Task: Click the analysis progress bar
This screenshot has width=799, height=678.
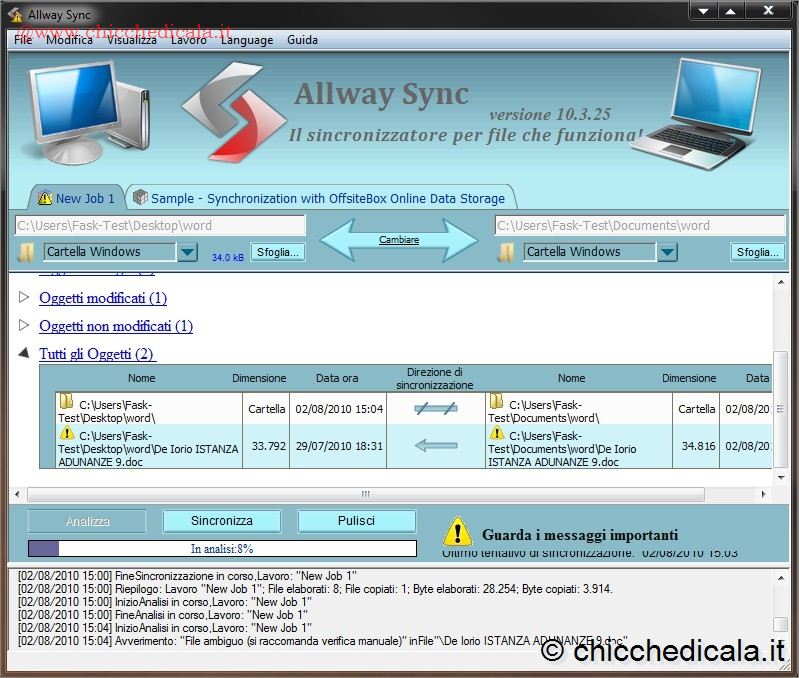Action: [x=222, y=548]
